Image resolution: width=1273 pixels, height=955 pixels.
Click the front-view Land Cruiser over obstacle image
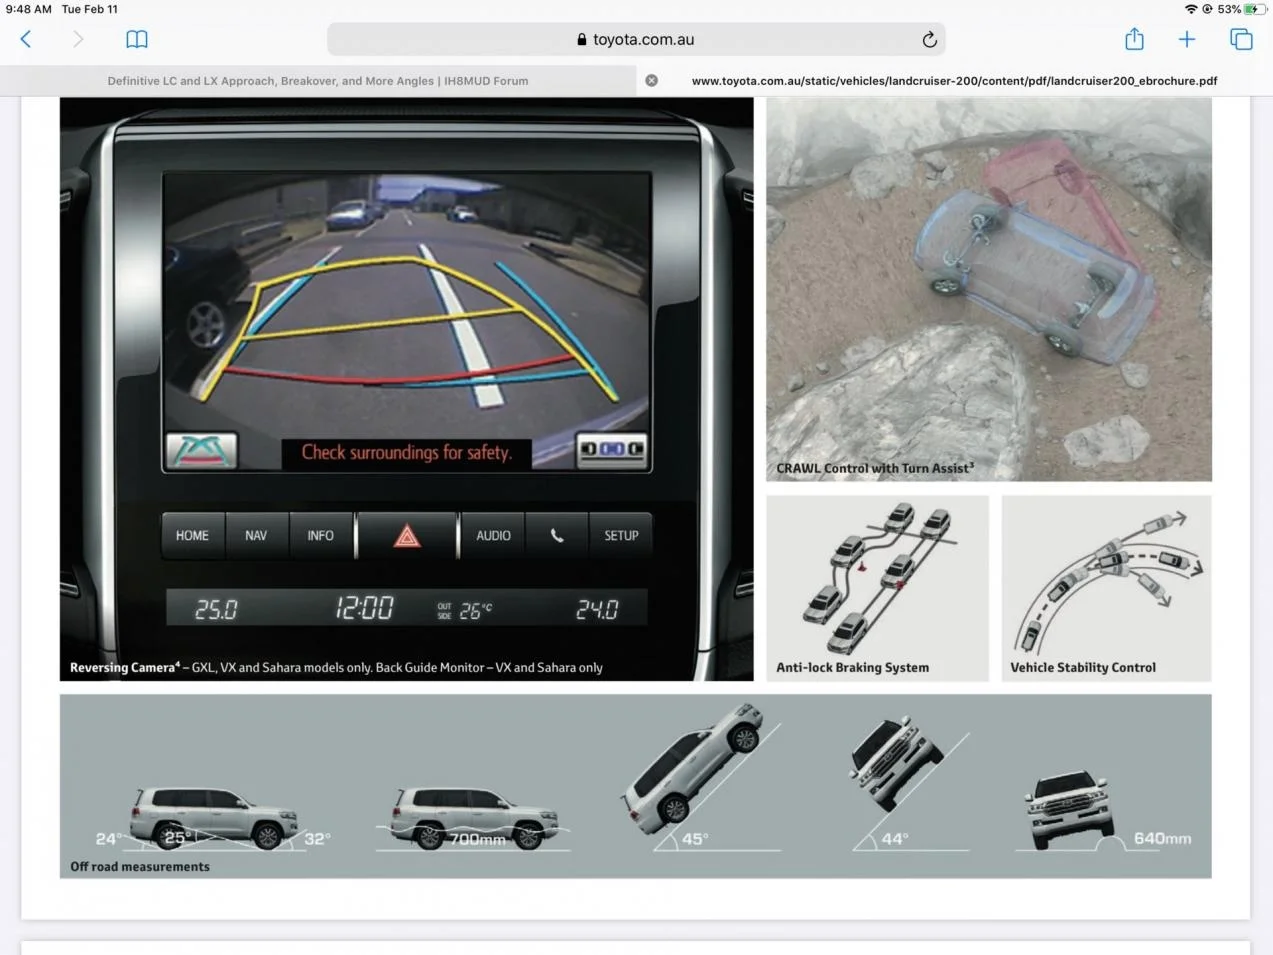pos(1069,808)
